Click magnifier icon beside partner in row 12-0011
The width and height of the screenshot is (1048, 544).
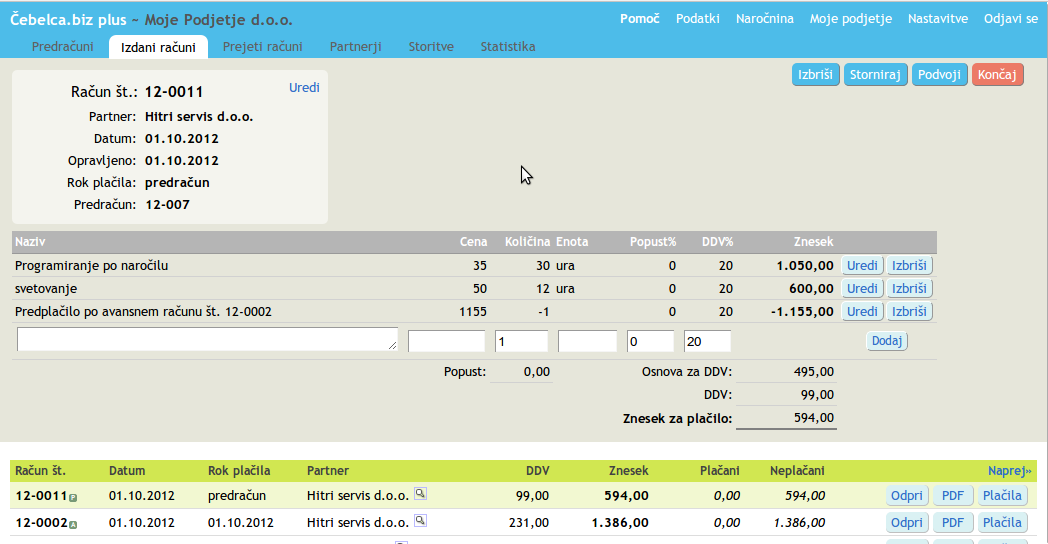click(421, 493)
